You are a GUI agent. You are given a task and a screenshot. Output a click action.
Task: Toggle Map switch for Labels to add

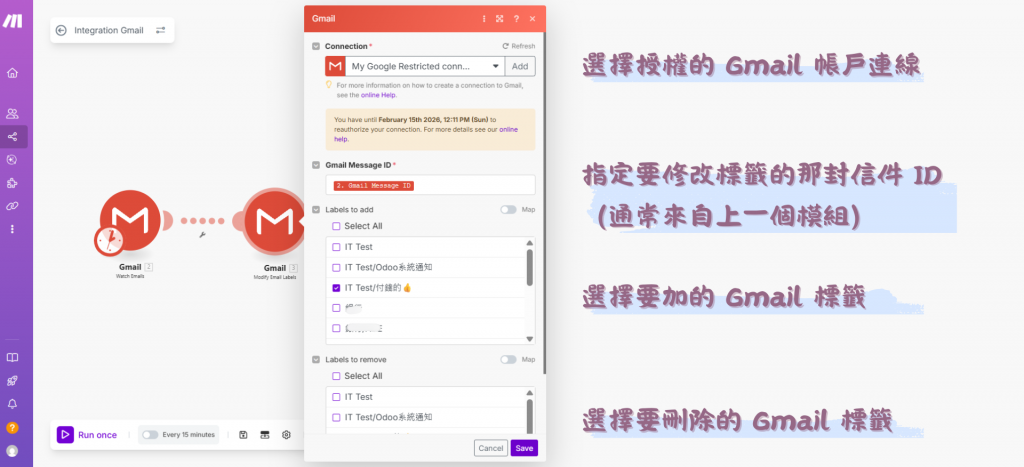508,210
